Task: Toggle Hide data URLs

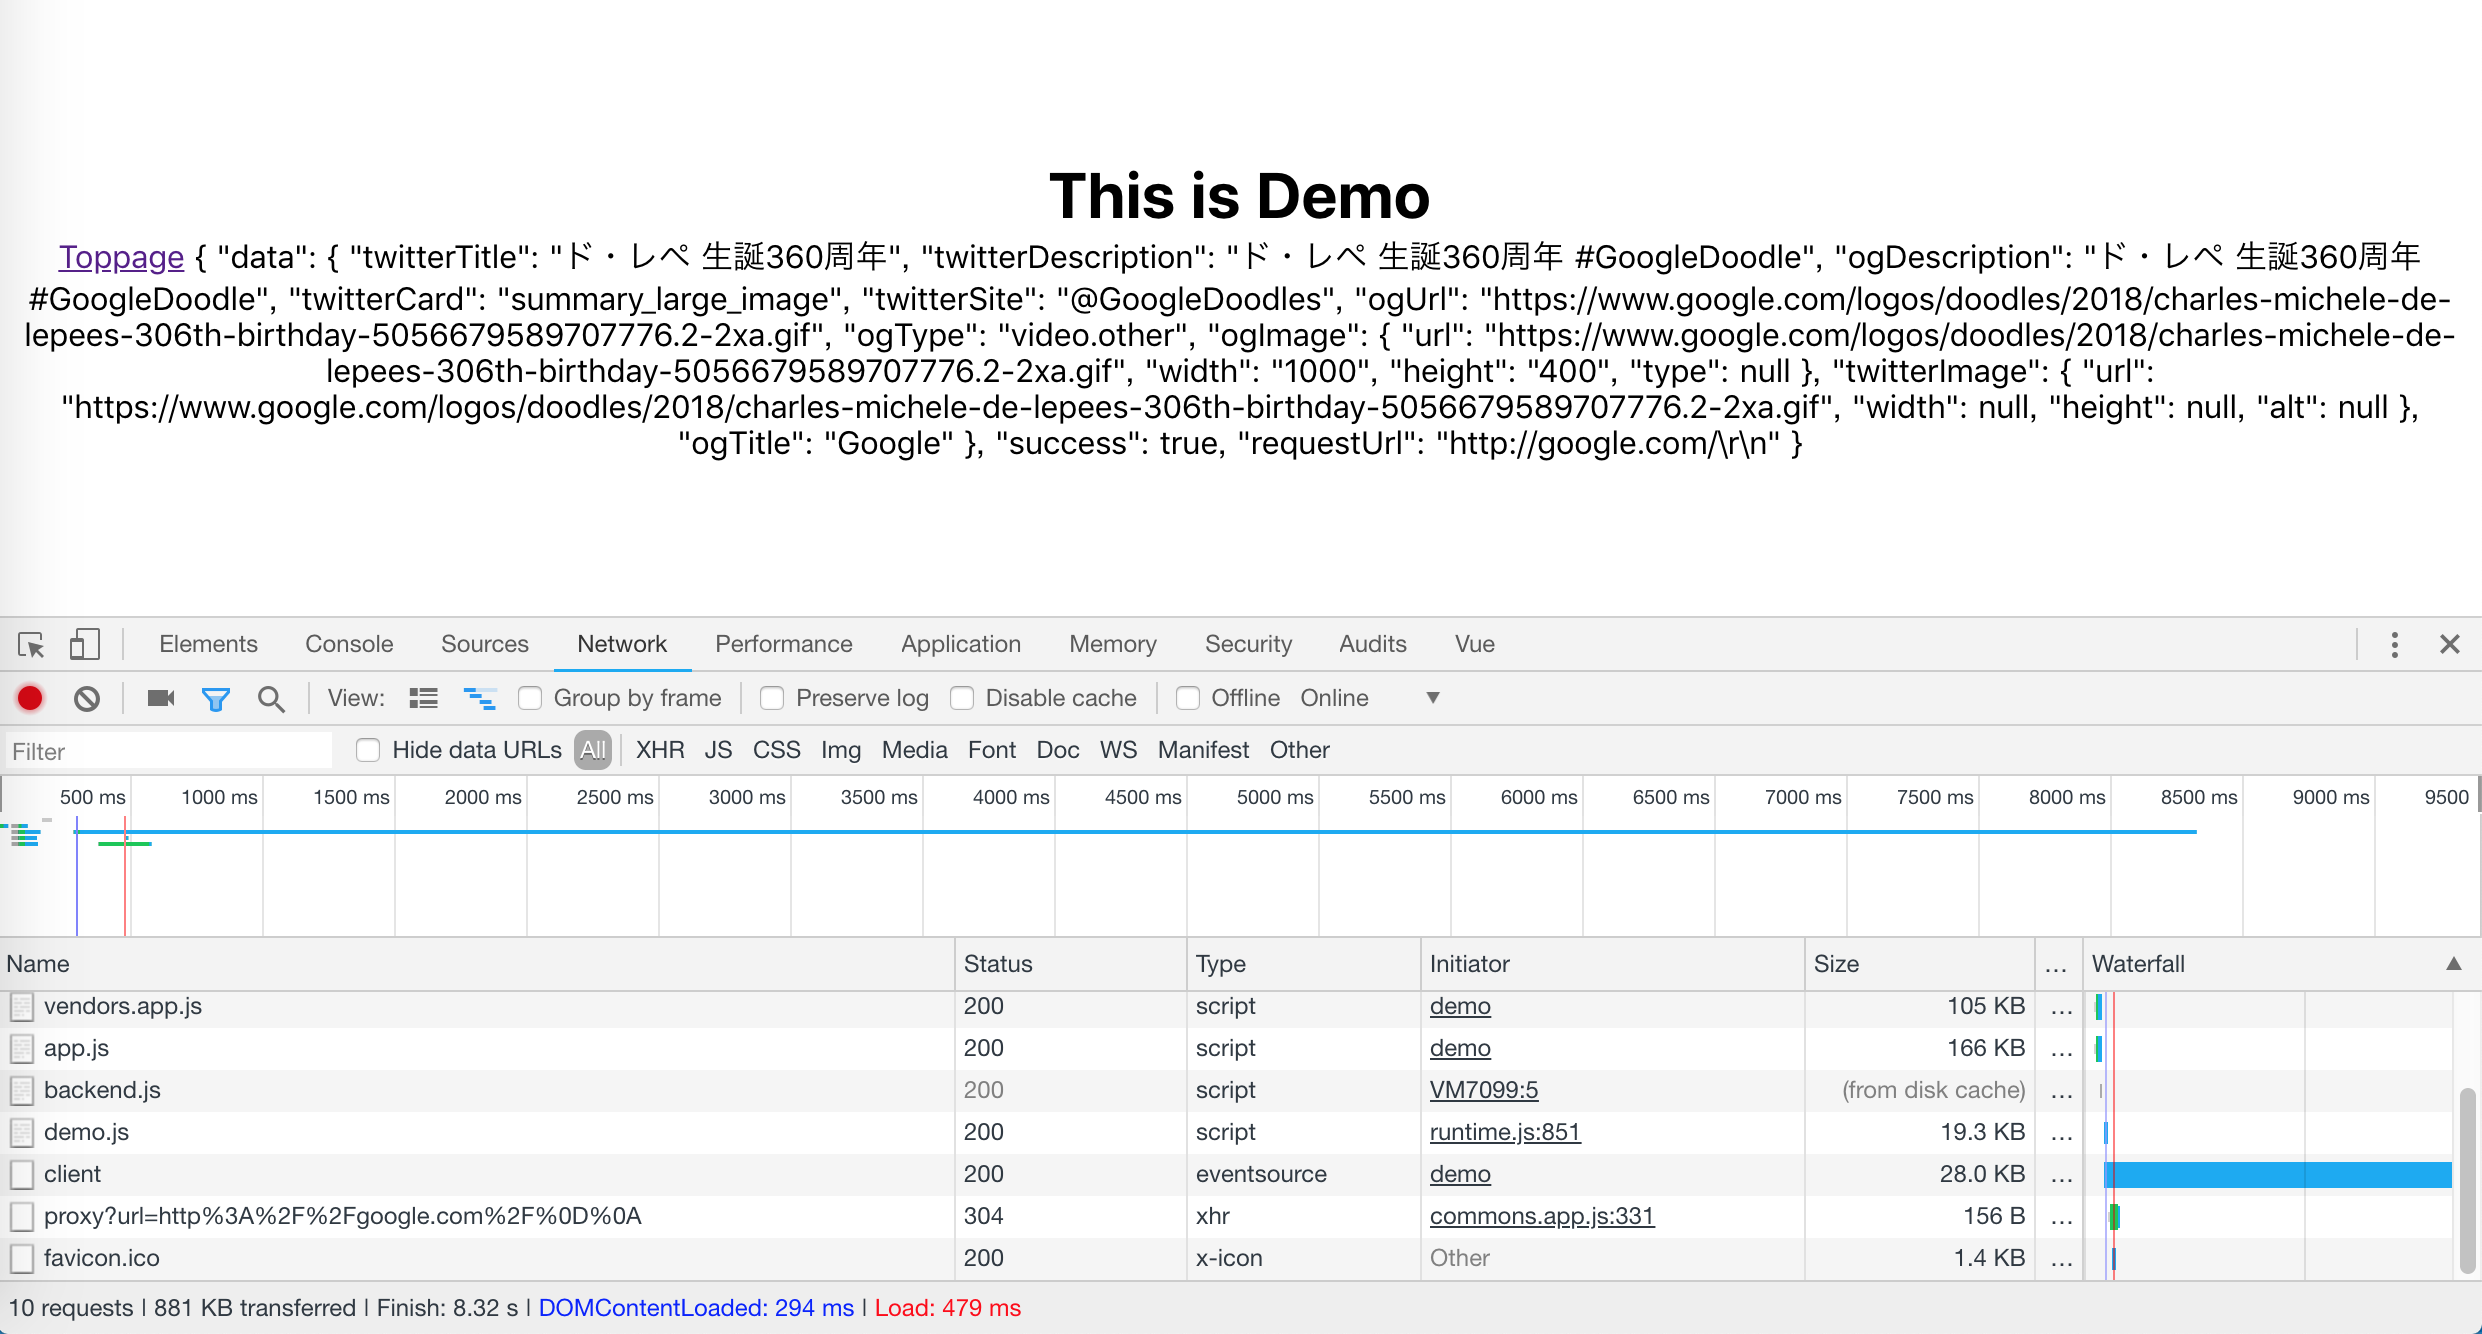Action: (367, 750)
